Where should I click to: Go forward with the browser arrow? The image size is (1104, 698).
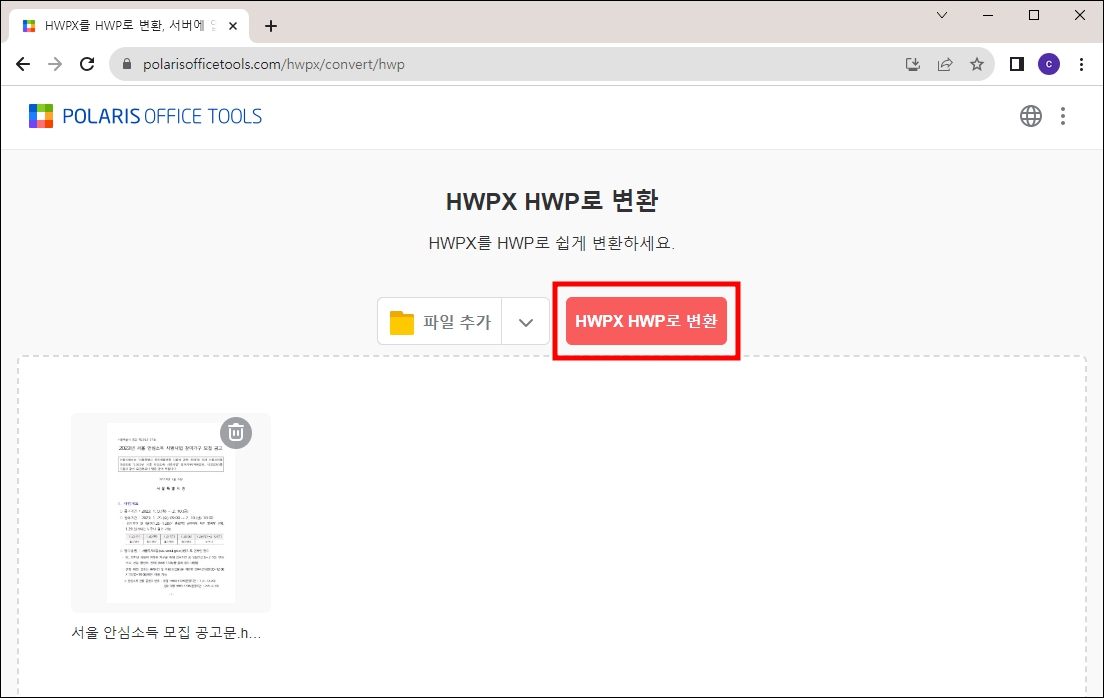pyautogui.click(x=55, y=64)
